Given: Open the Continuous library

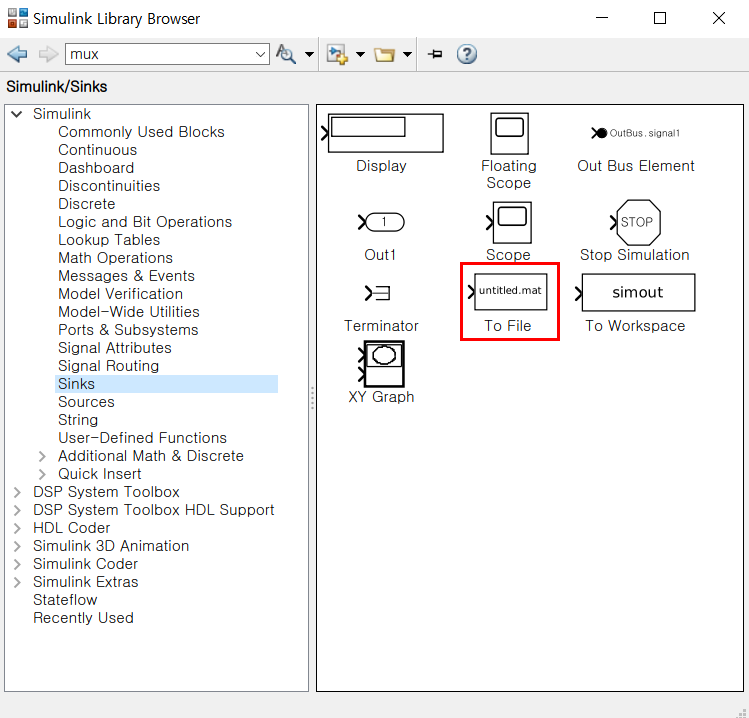Looking at the screenshot, I should point(97,150).
